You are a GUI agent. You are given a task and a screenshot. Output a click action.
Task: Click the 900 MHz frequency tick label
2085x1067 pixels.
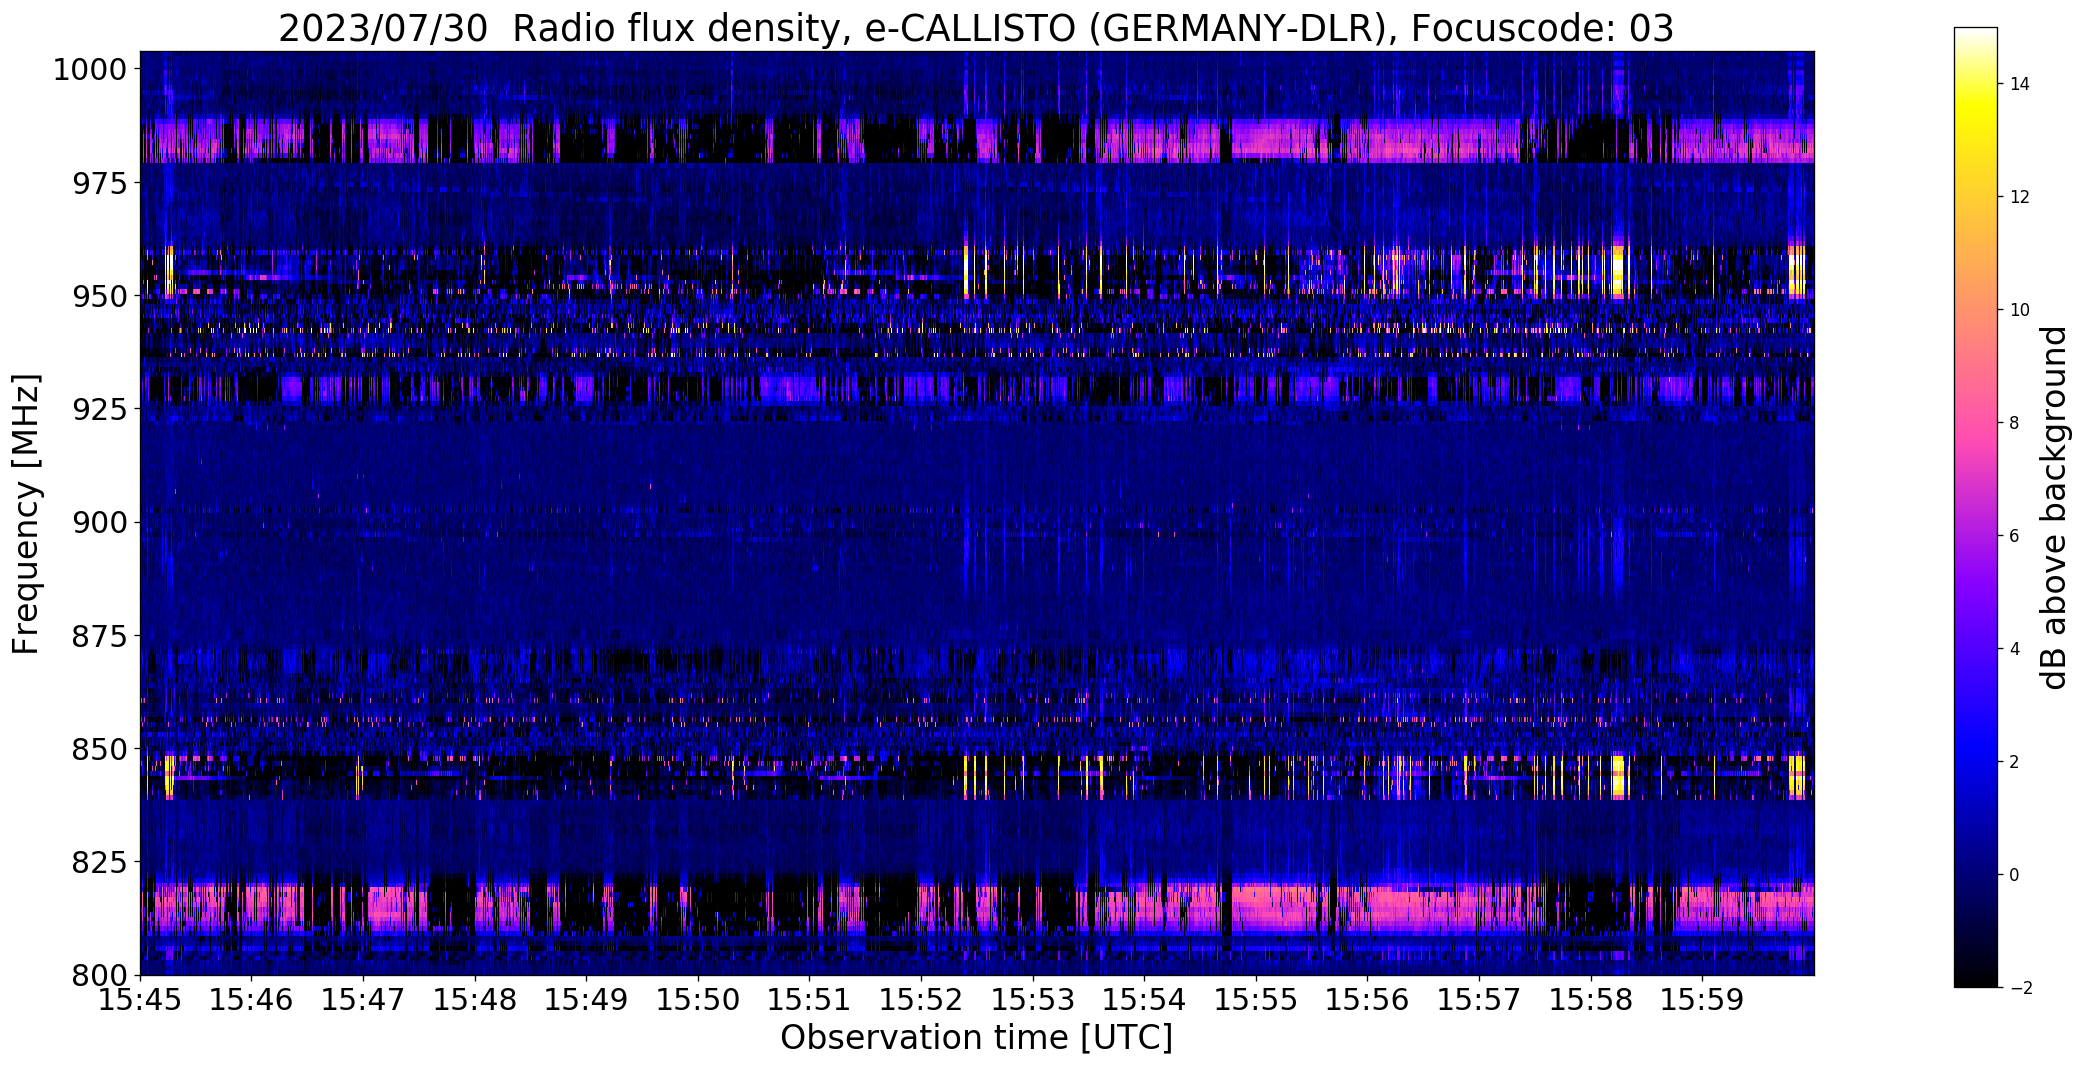pos(99,522)
